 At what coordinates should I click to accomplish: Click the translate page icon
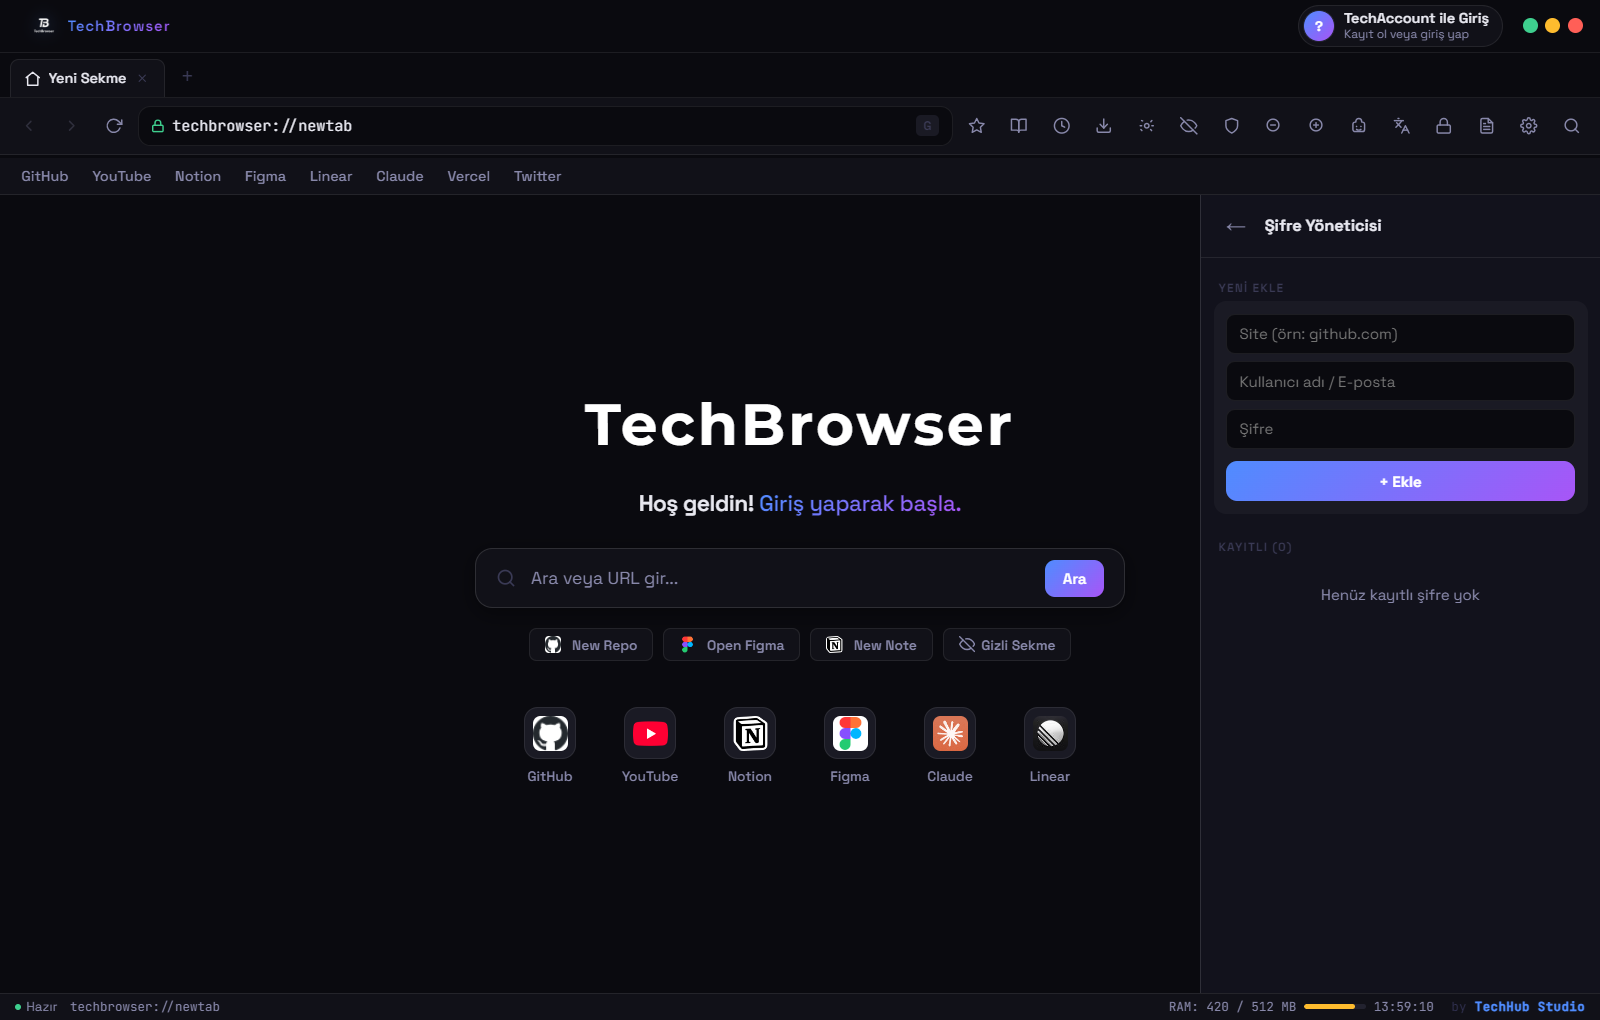pos(1402,126)
